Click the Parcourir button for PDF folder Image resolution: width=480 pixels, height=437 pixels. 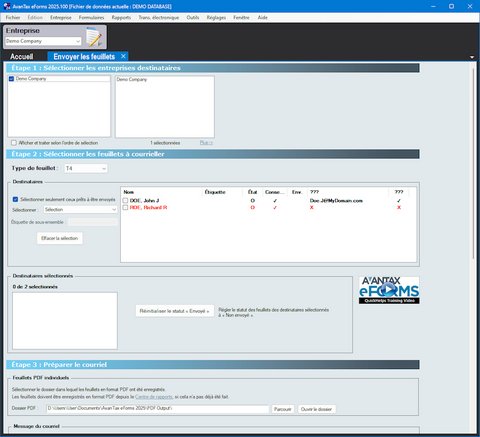pos(283,409)
